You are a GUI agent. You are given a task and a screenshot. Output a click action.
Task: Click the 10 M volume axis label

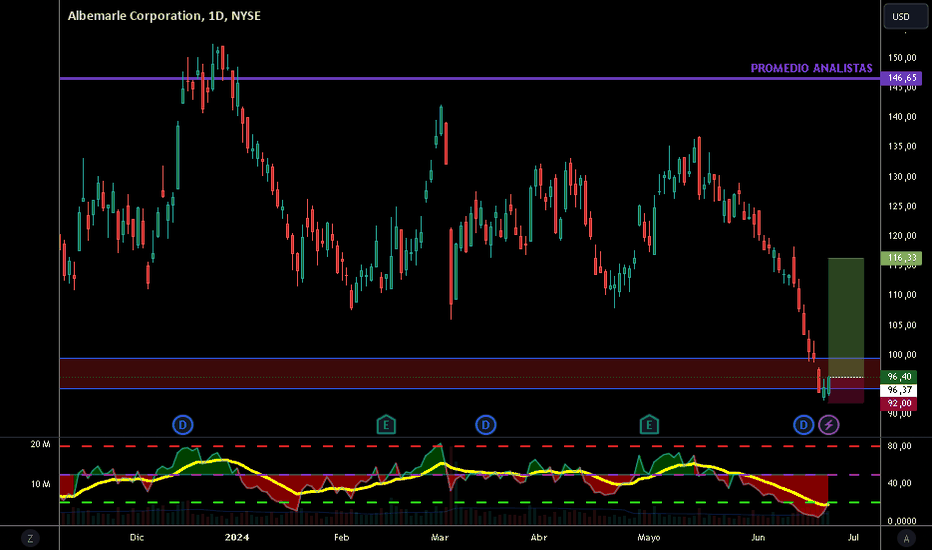coord(40,484)
